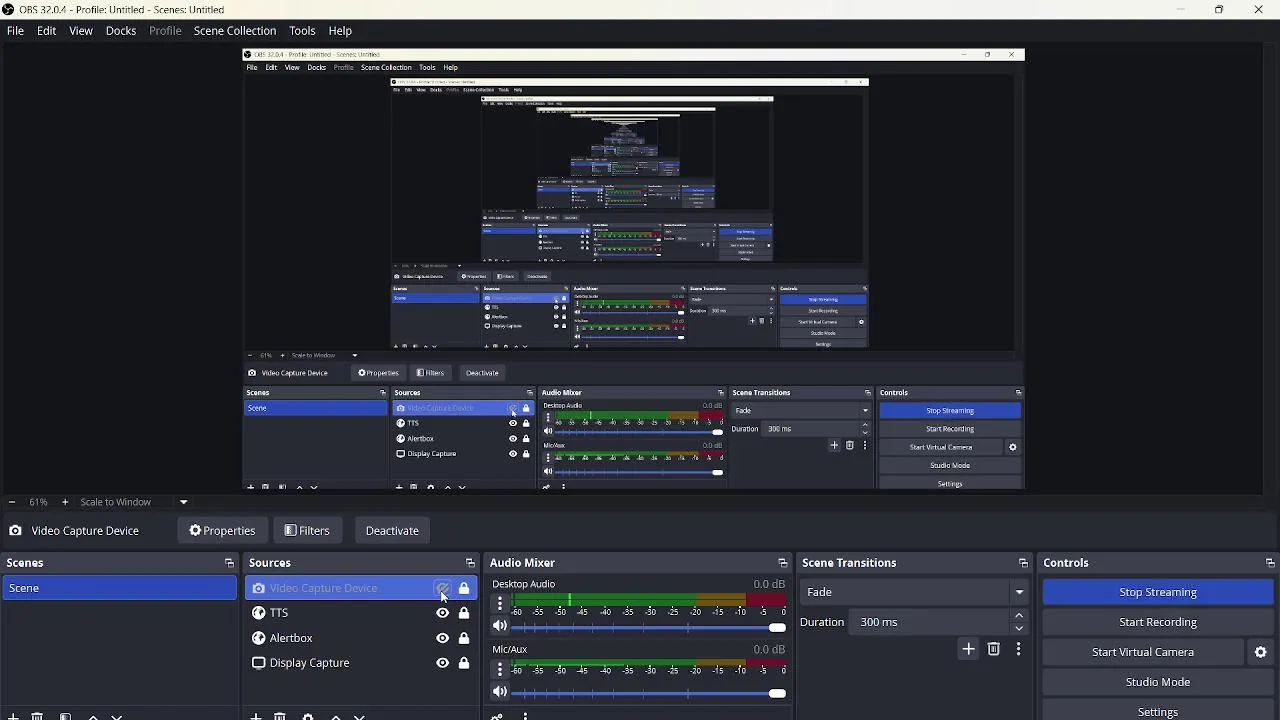The image size is (1280, 720).
Task: Enable Studio Mode
Action: point(1158,682)
